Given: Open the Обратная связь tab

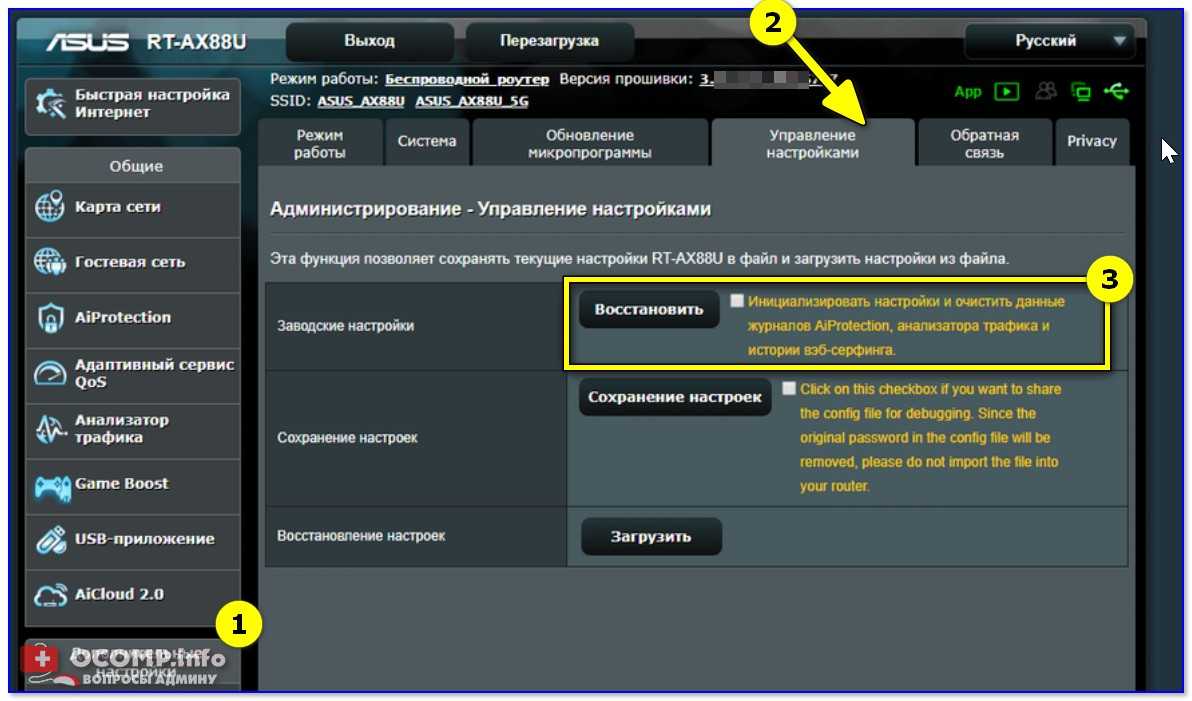Looking at the screenshot, I should pyautogui.click(x=984, y=143).
